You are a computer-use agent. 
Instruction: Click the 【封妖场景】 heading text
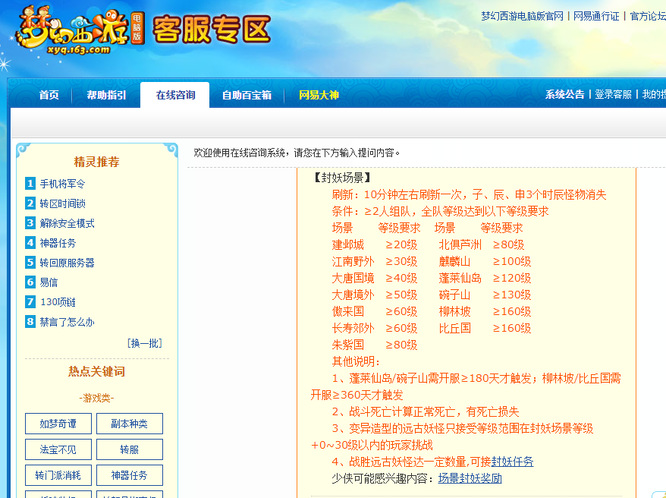(x=342, y=178)
